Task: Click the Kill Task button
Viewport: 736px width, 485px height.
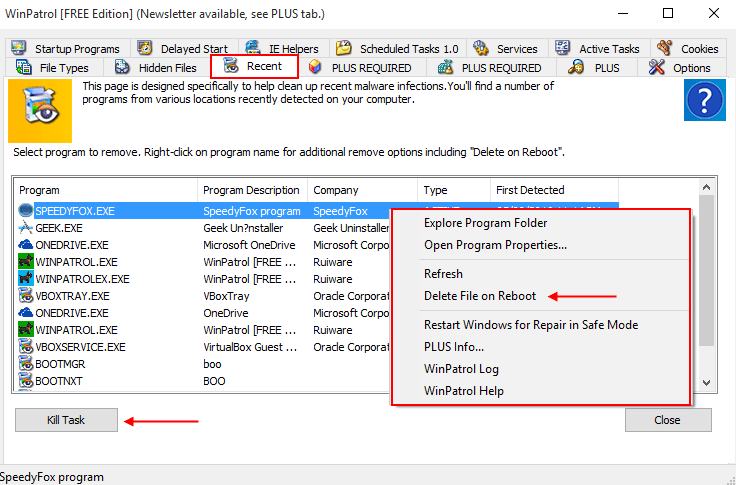Action: [x=66, y=420]
